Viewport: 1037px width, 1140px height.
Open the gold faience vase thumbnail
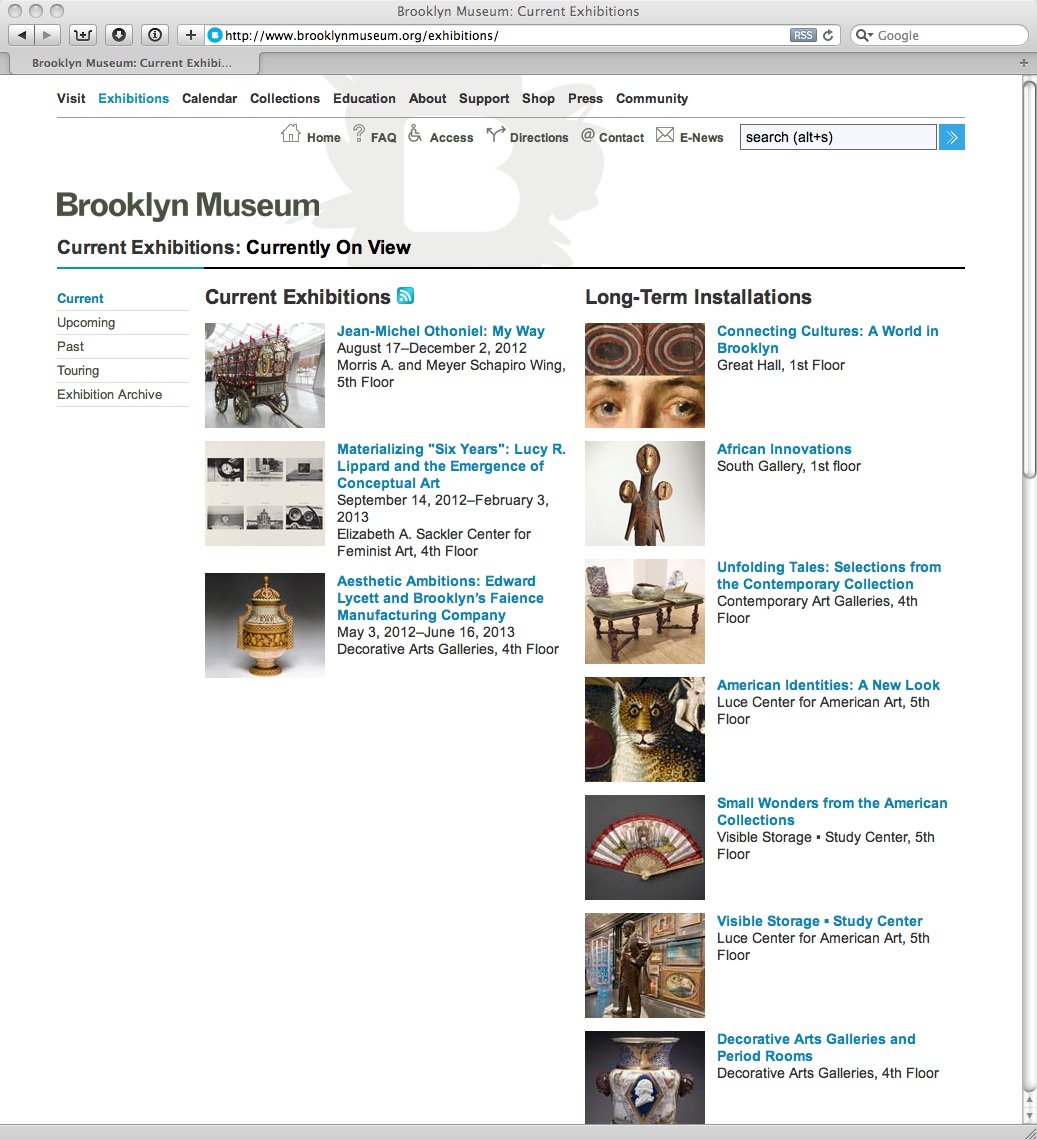click(265, 625)
